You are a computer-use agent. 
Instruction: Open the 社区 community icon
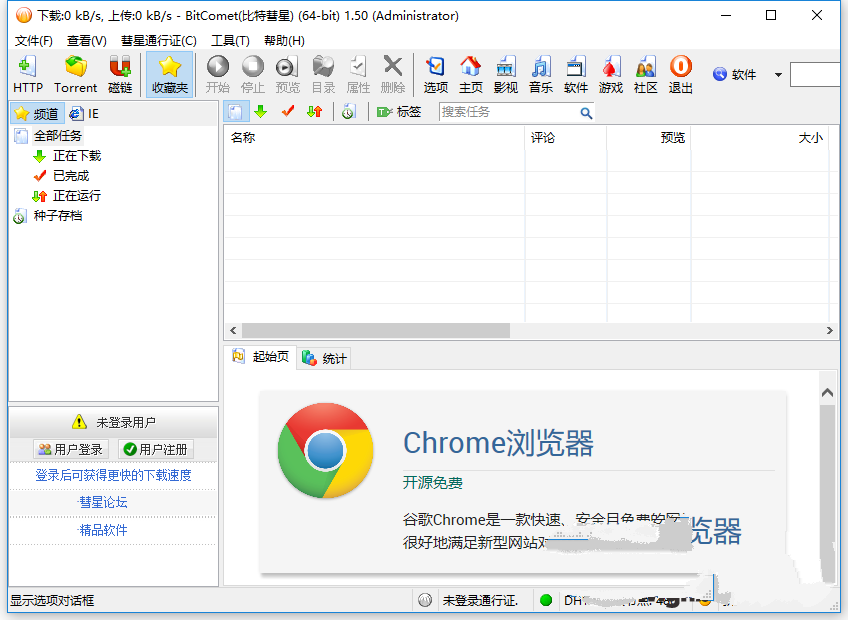(x=646, y=74)
